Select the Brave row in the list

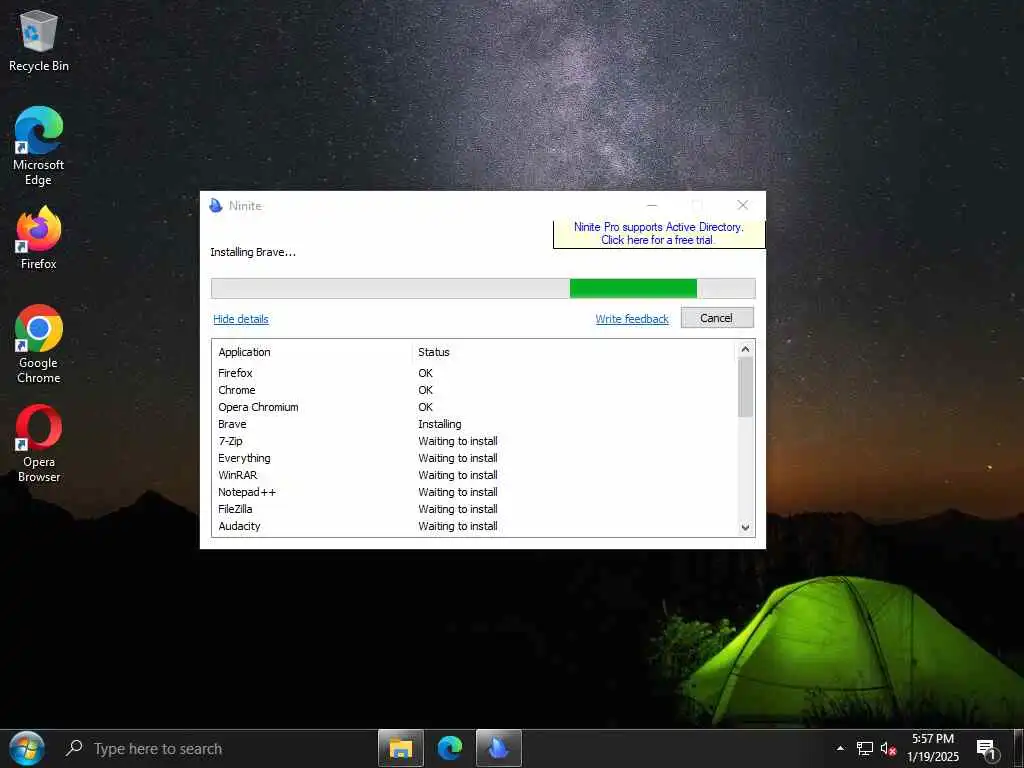[475, 424]
